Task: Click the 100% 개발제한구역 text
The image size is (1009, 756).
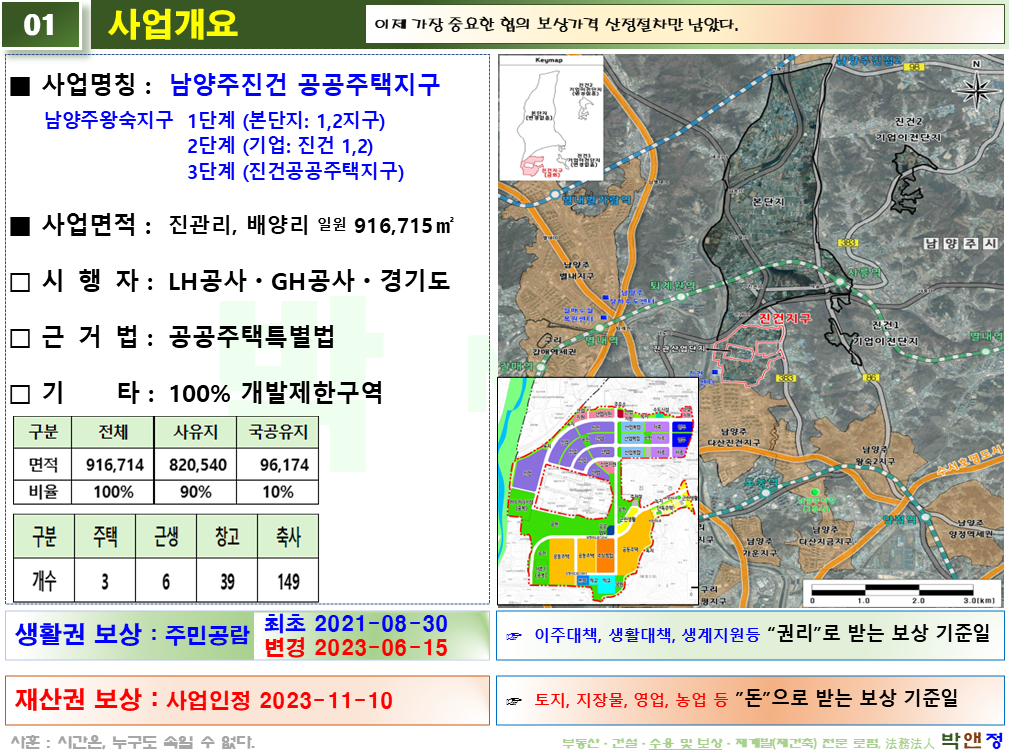Action: point(275,392)
